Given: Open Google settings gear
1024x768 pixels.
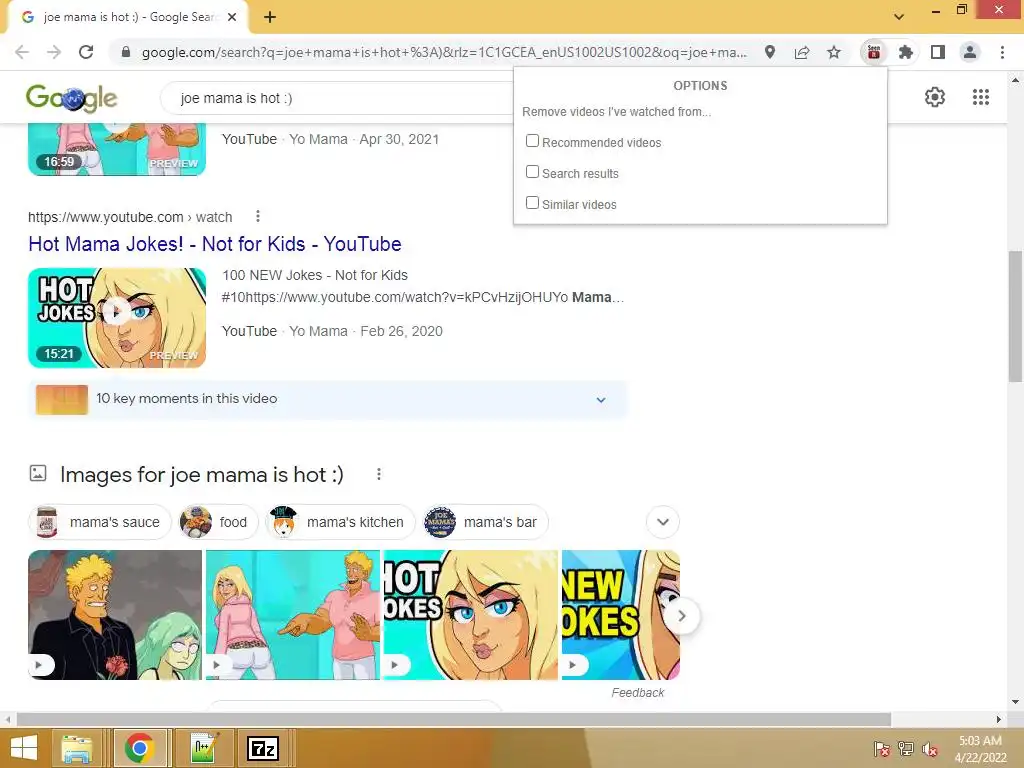Looking at the screenshot, I should [x=935, y=97].
